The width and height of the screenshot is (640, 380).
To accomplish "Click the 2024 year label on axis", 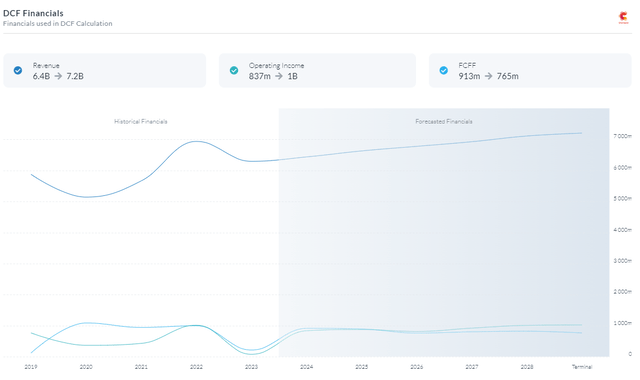I will pyautogui.click(x=307, y=367).
